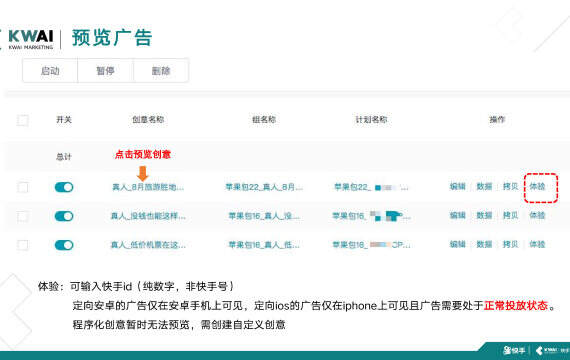Toggle the switch for 真人_没钱也能这样 creative
Viewport: 570px width, 360px height.
pyautogui.click(x=64, y=216)
